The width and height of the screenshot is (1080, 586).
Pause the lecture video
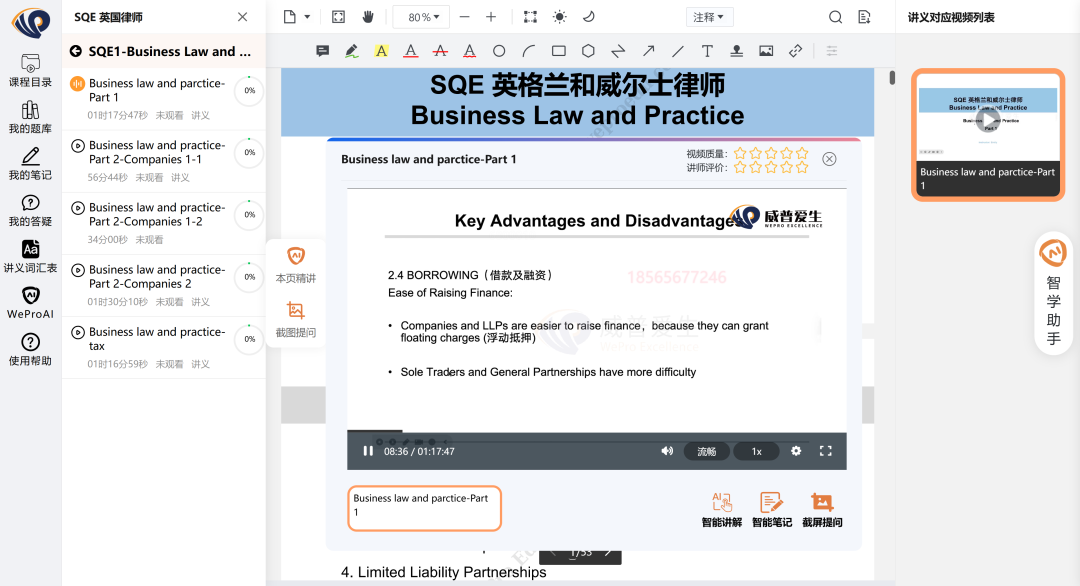pos(368,451)
